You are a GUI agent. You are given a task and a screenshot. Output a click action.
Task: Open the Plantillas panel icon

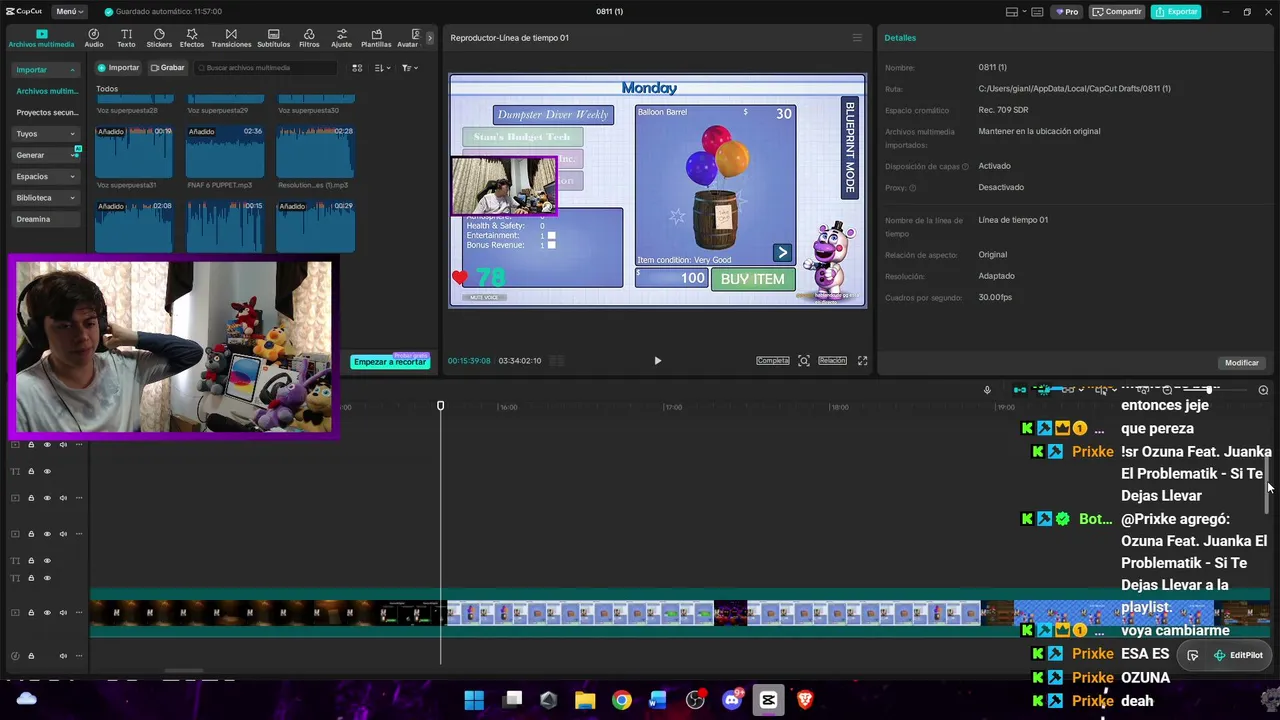pyautogui.click(x=376, y=38)
